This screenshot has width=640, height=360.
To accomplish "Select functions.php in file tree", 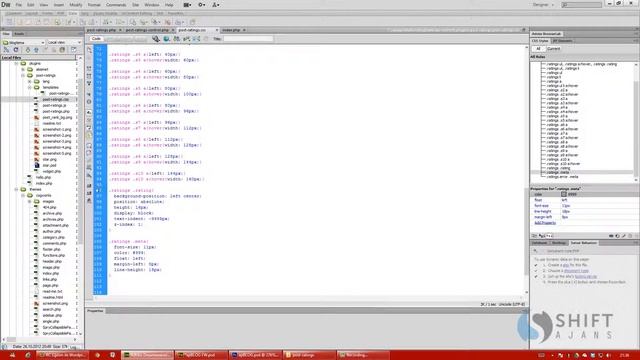I will click(x=53, y=256).
